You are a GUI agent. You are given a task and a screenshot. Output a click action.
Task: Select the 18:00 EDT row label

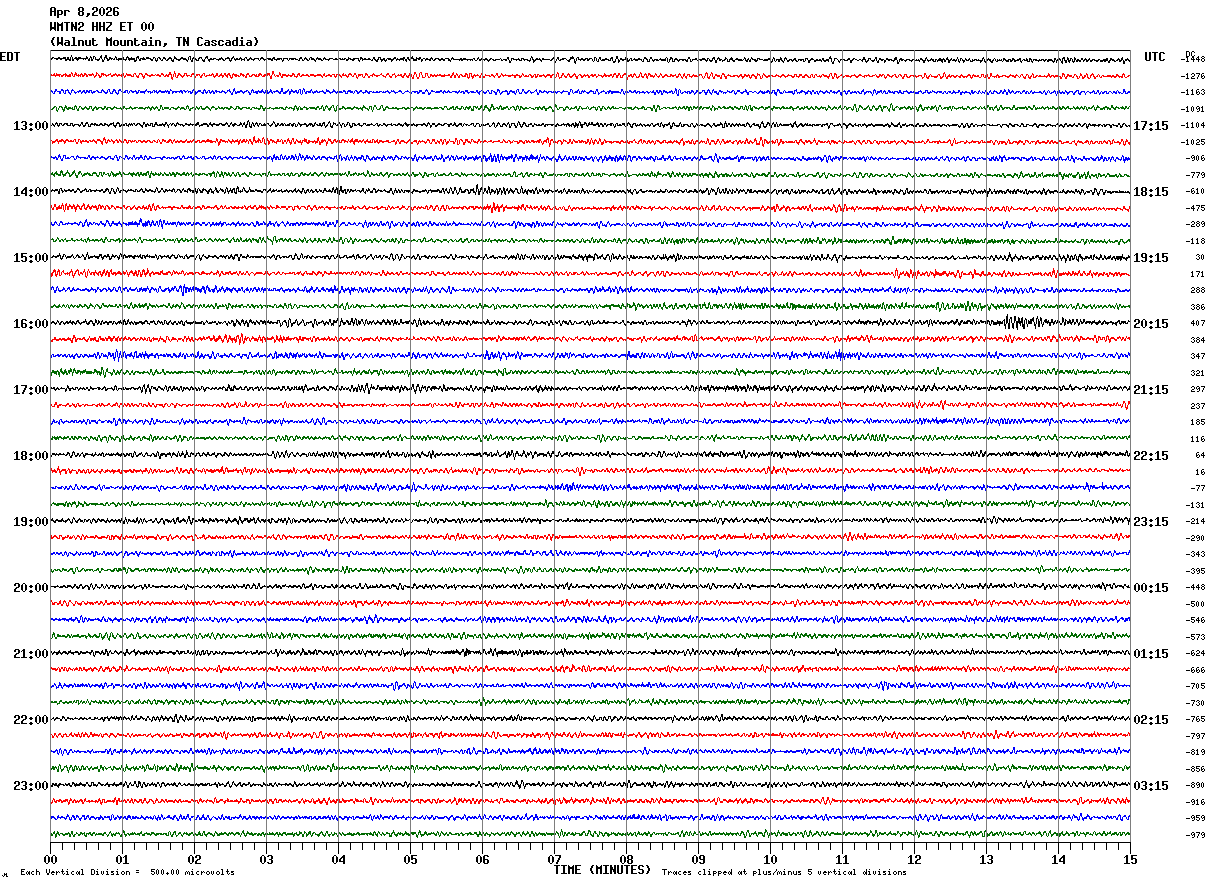(30, 456)
